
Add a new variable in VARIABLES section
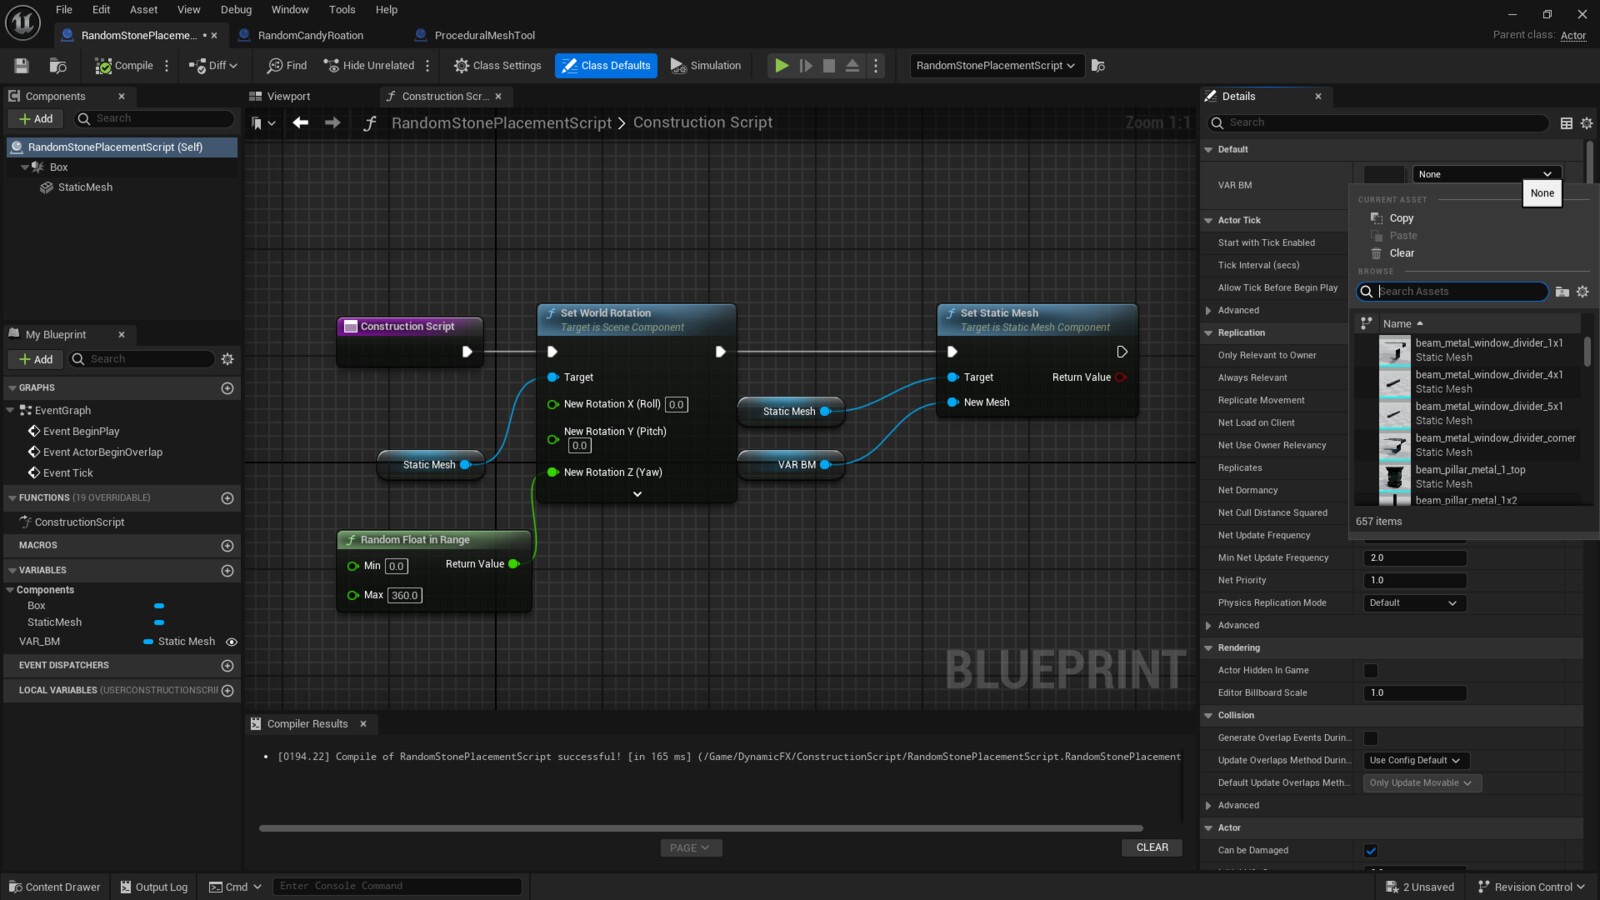(x=227, y=571)
